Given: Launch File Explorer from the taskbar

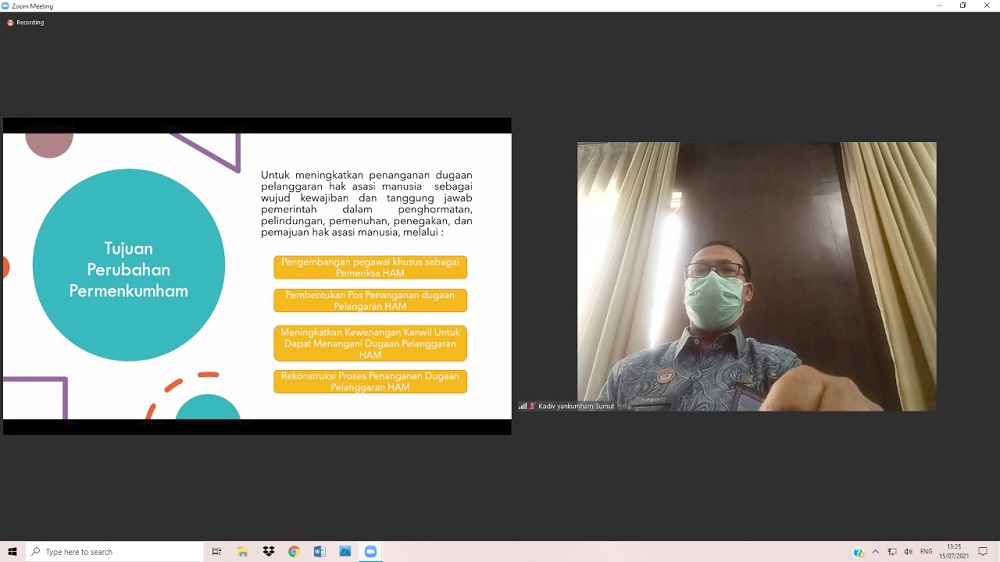Looking at the screenshot, I should pyautogui.click(x=242, y=551).
